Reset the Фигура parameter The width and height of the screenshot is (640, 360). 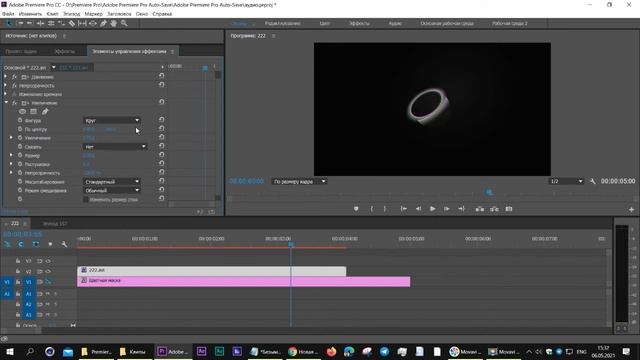point(162,120)
